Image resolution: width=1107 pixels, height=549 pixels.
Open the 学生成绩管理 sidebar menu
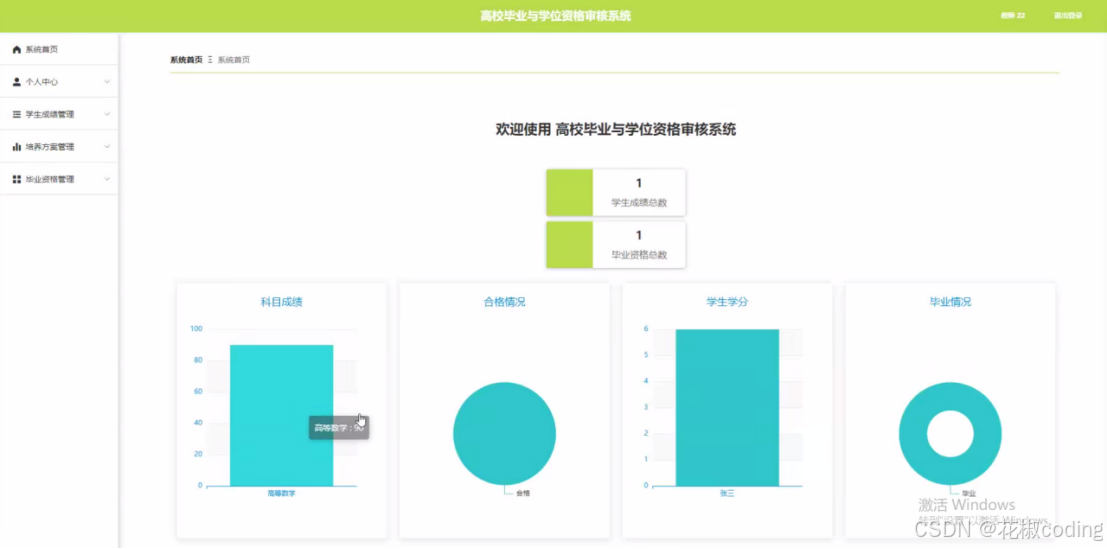59,114
